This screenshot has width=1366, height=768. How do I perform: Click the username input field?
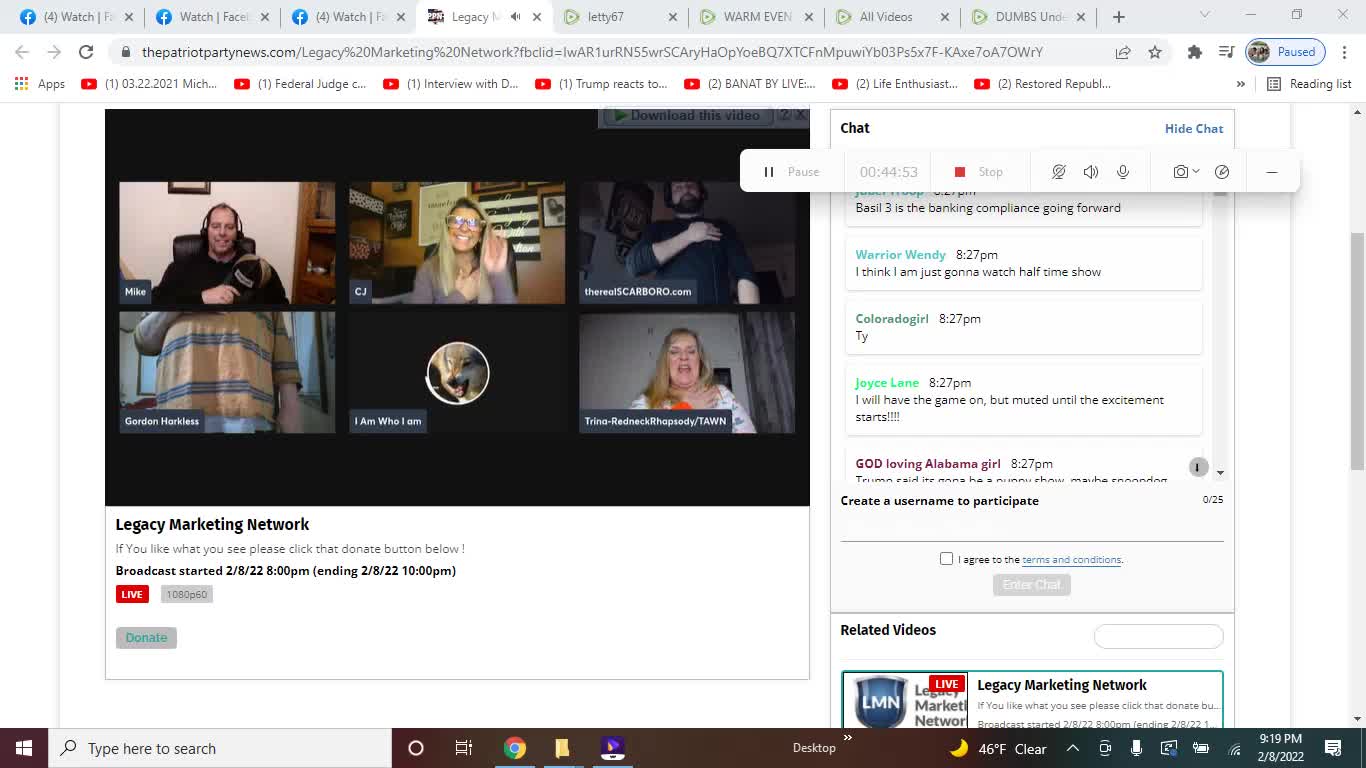1032,527
